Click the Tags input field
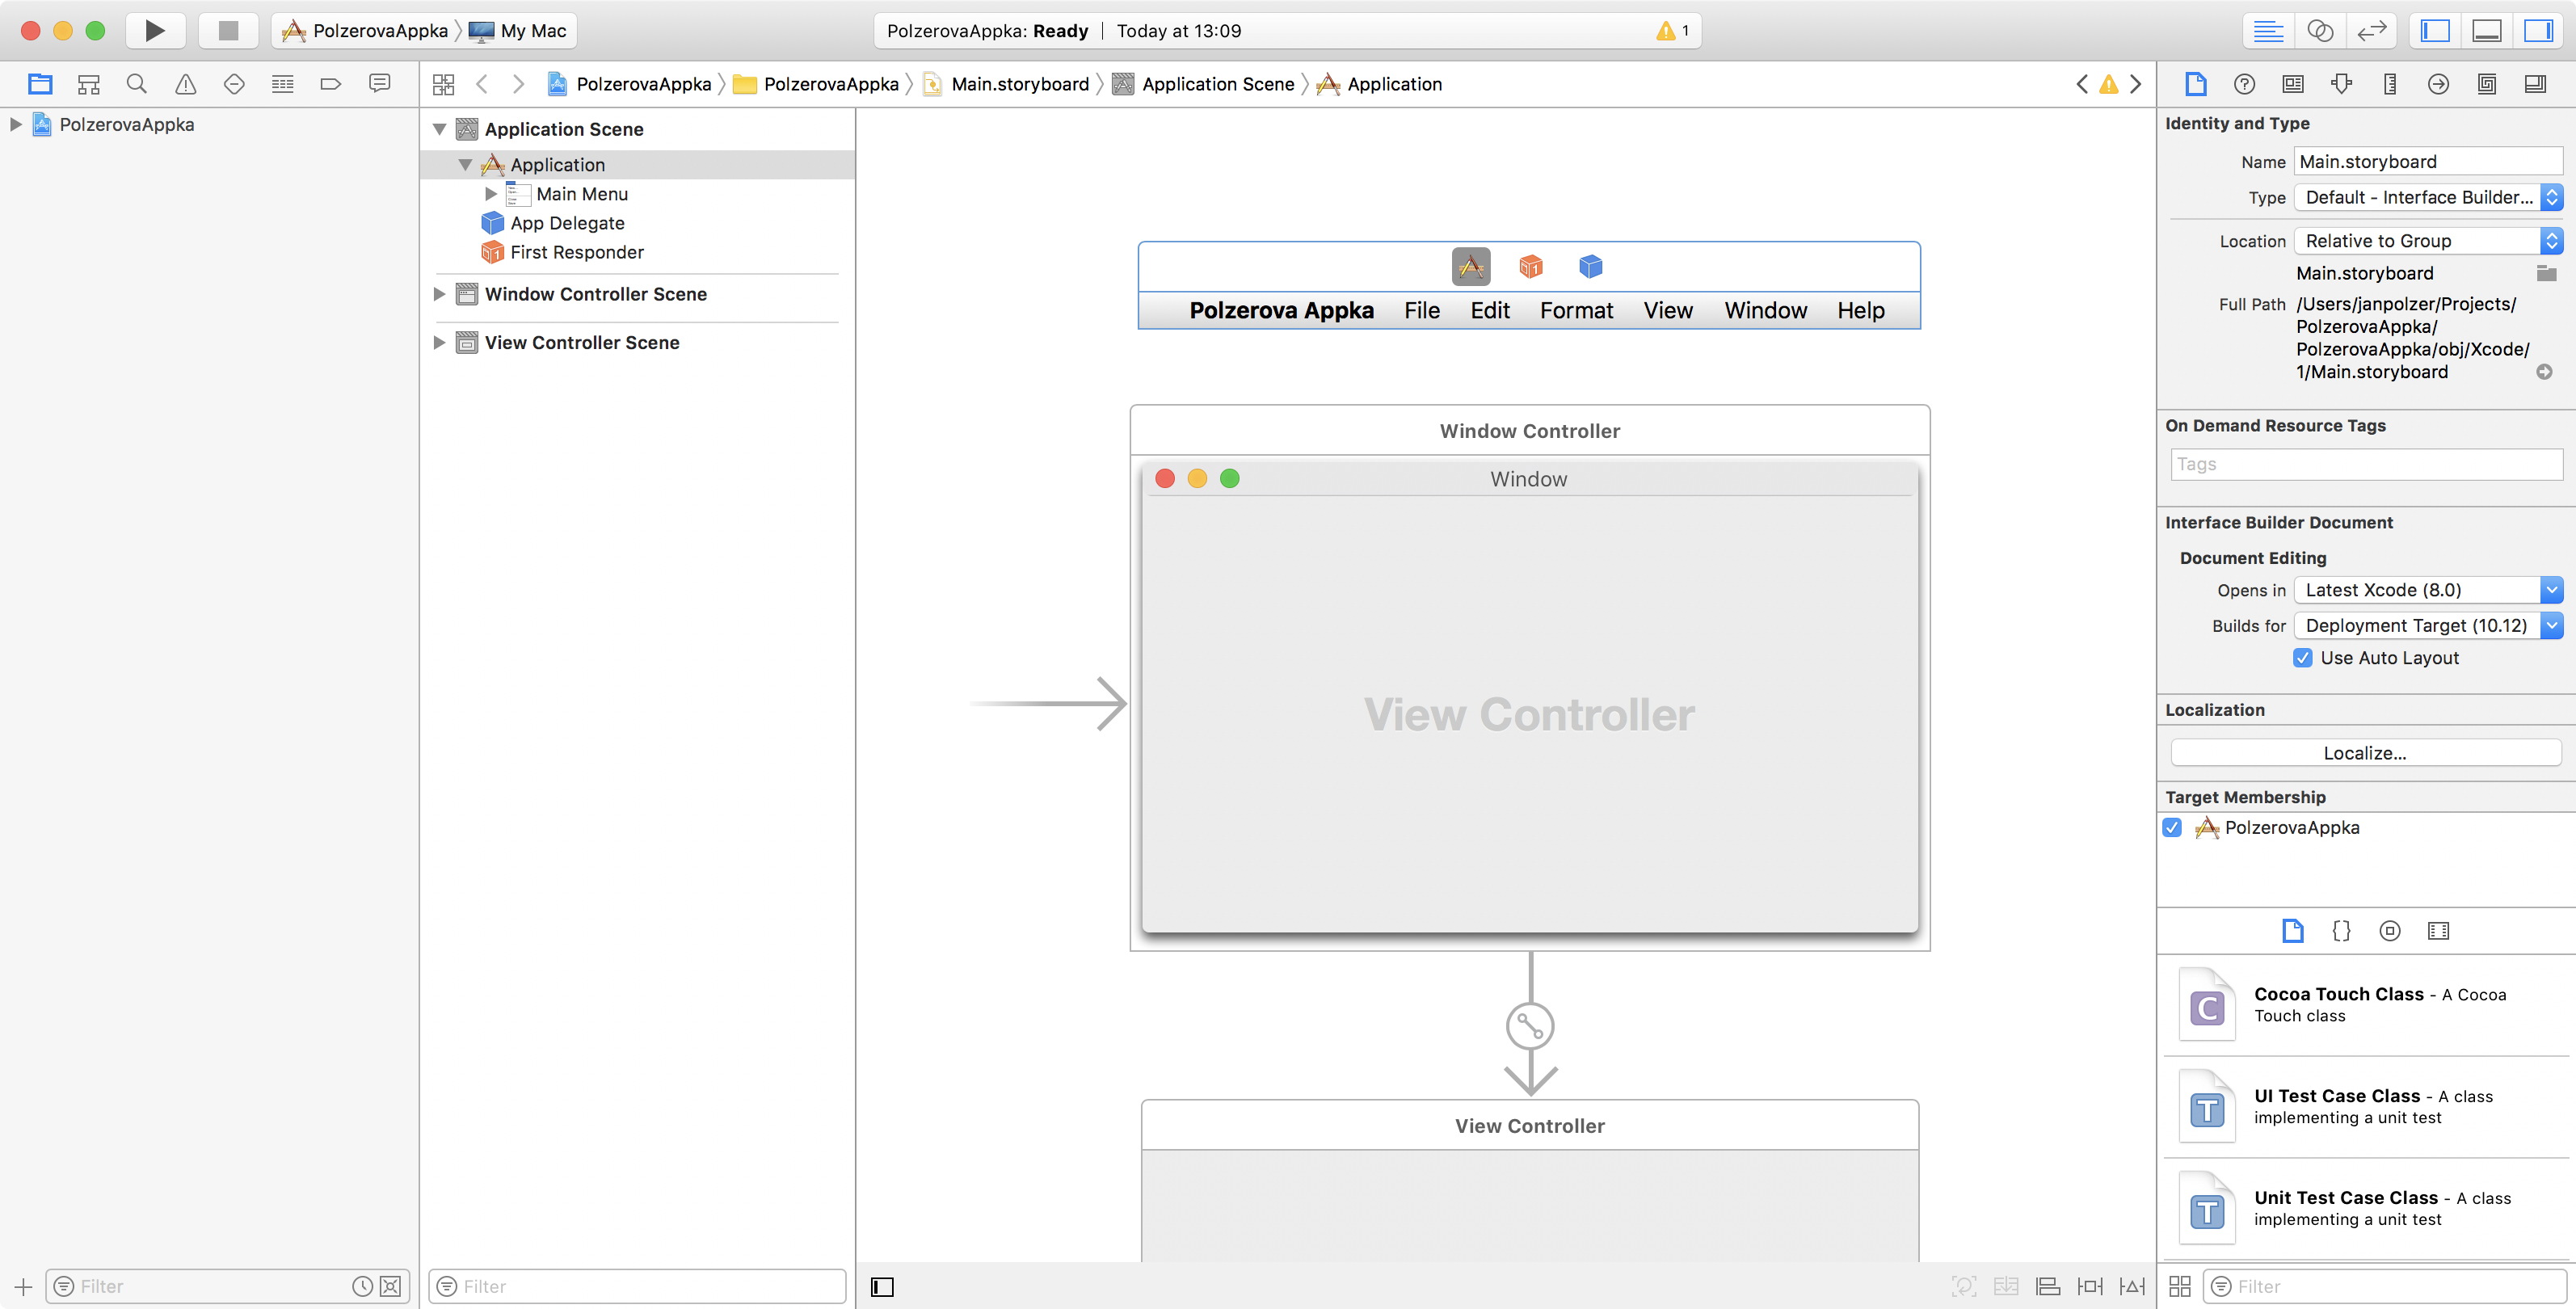The image size is (2576, 1309). point(2366,464)
